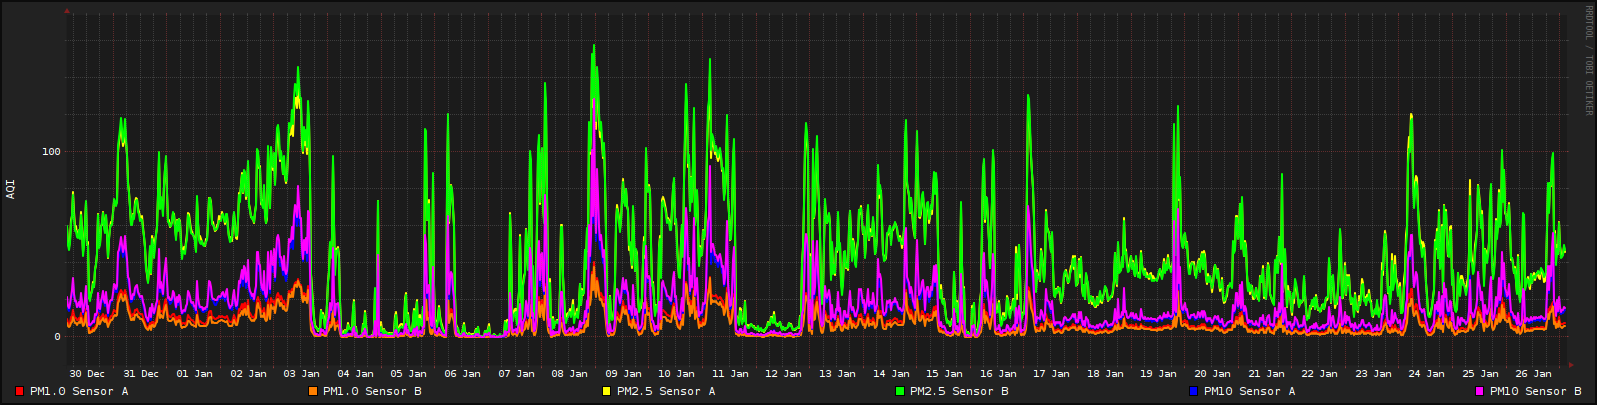Click the '11 Jan' date label
Viewport: 1597px width, 405px height.
click(x=731, y=374)
